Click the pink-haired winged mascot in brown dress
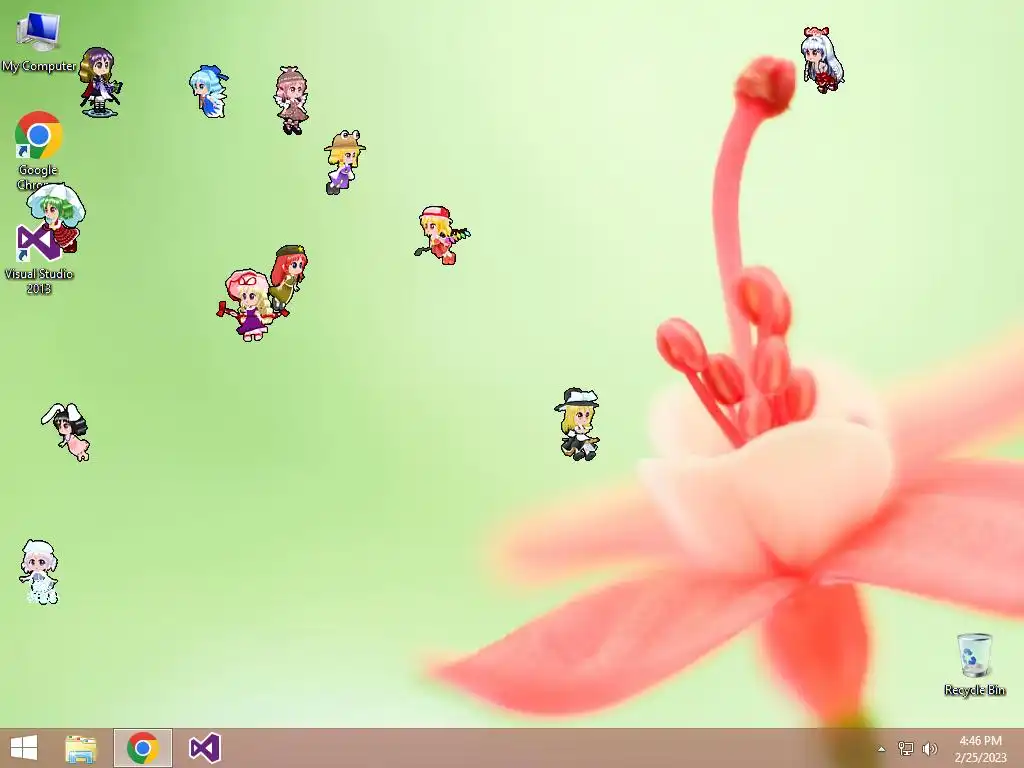This screenshot has width=1024, height=768. coord(291,100)
